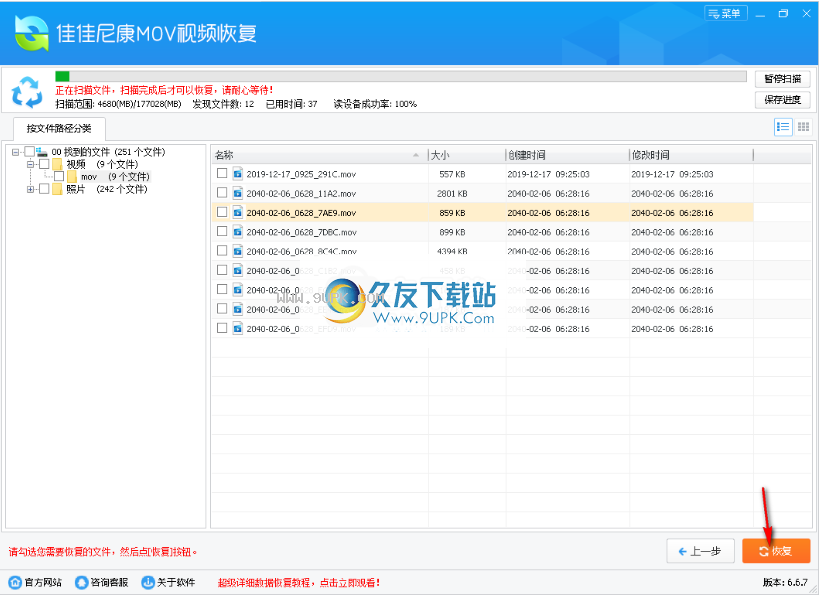Click the dotted tree connector before mov

tap(47, 176)
